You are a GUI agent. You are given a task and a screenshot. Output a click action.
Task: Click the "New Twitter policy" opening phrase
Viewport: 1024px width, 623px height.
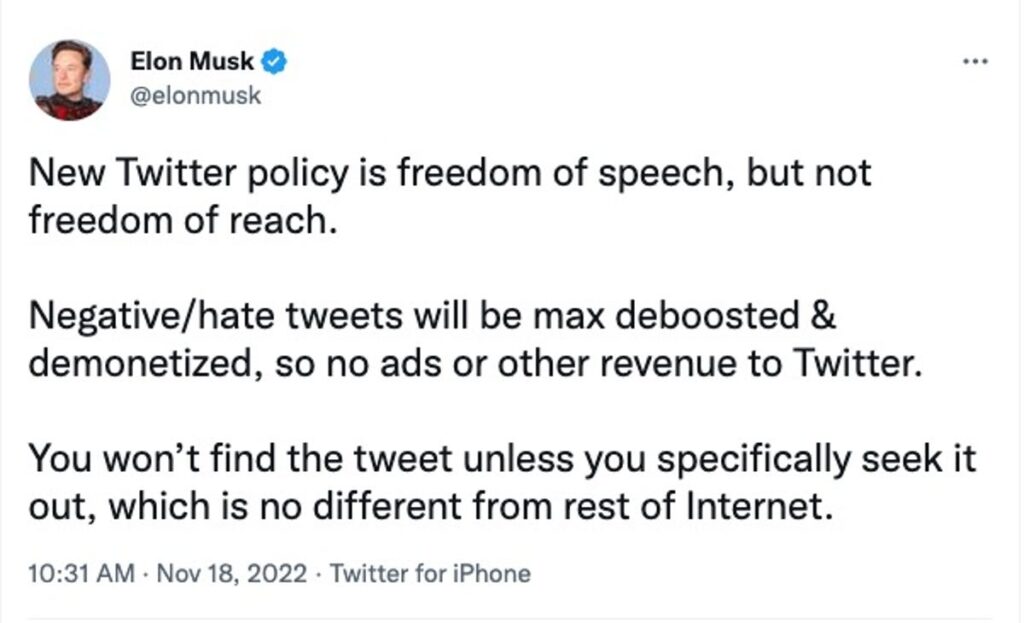pyautogui.click(x=189, y=174)
